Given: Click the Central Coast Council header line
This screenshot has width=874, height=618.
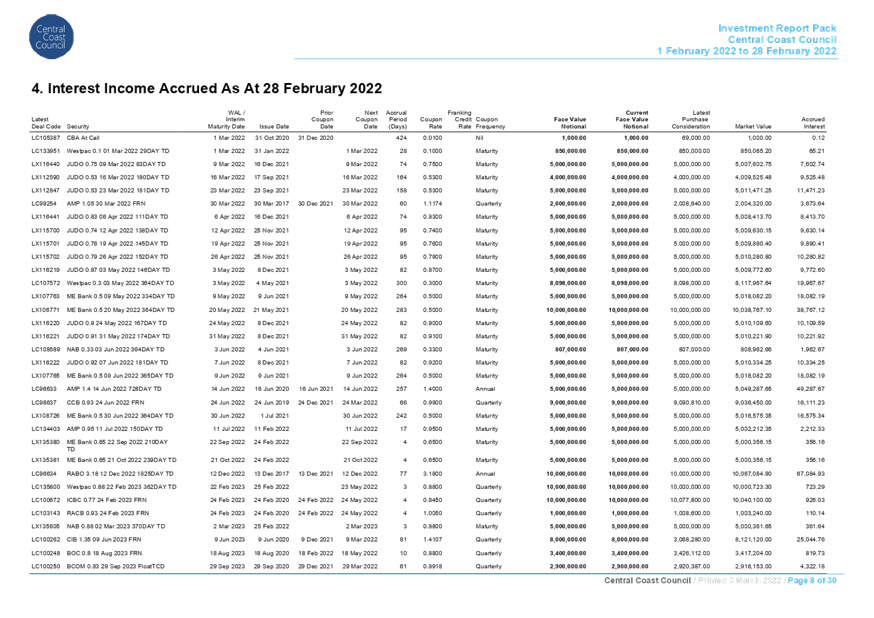Looking at the screenshot, I should 783,40.
